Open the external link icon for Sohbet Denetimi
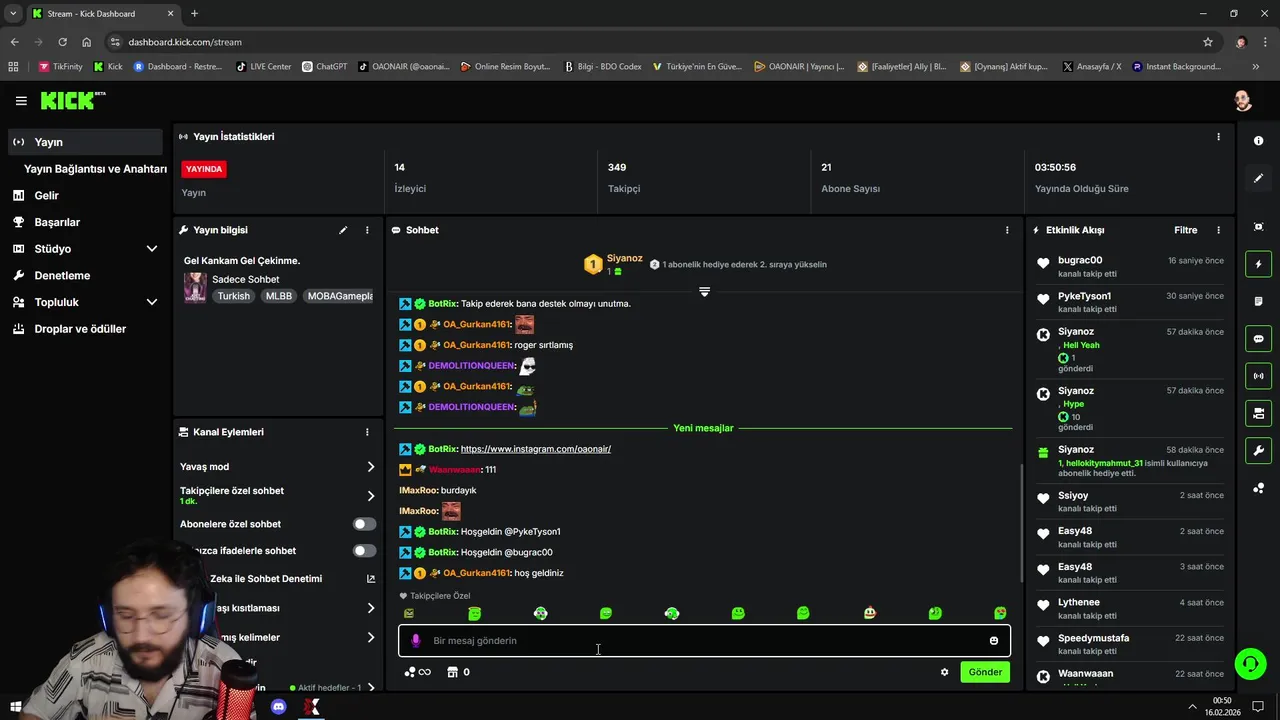This screenshot has height=720, width=1280. click(x=371, y=579)
